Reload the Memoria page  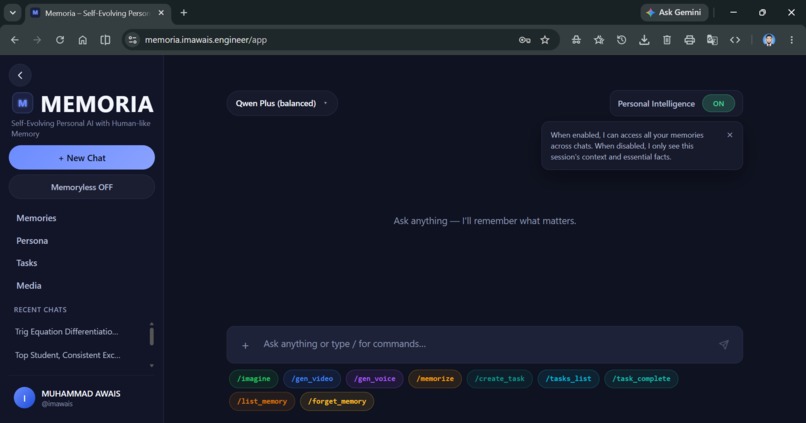(x=60, y=40)
